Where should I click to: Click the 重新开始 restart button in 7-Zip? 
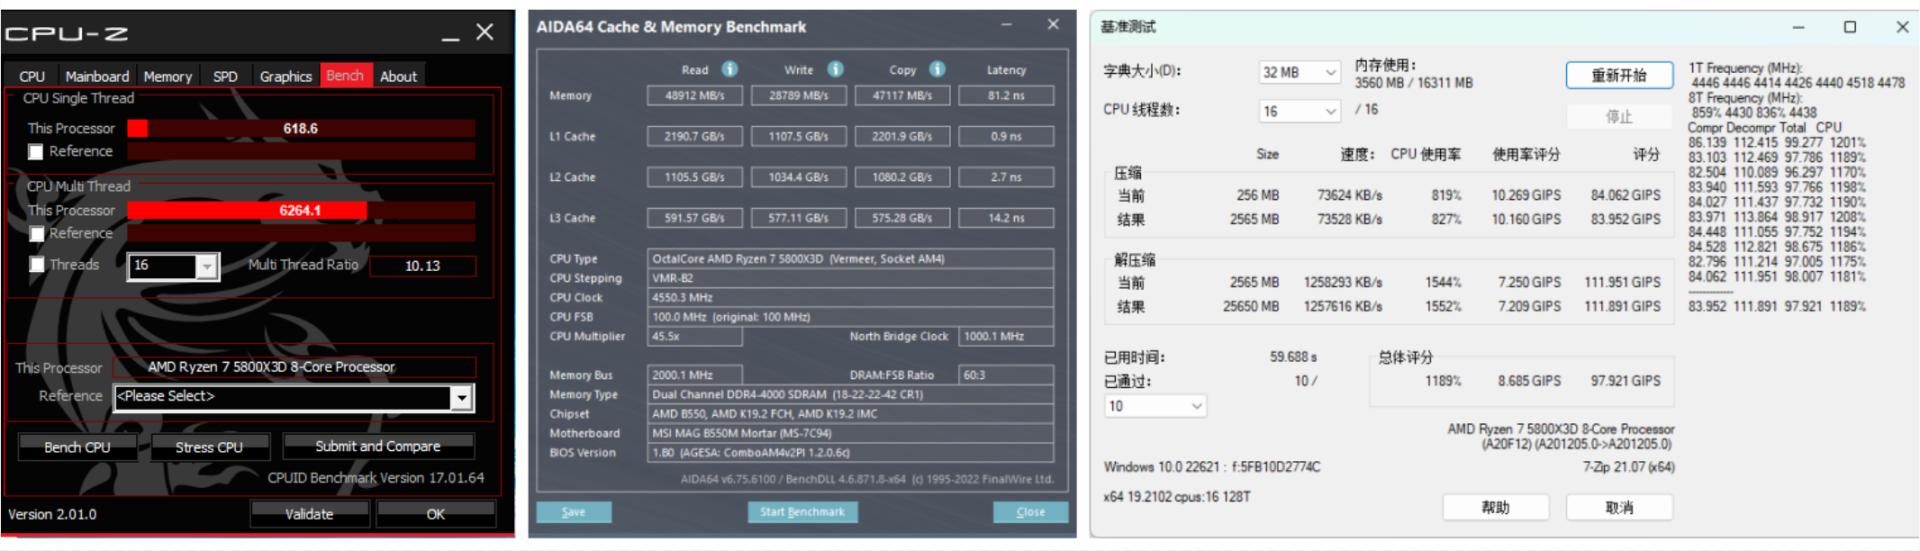tap(1619, 76)
